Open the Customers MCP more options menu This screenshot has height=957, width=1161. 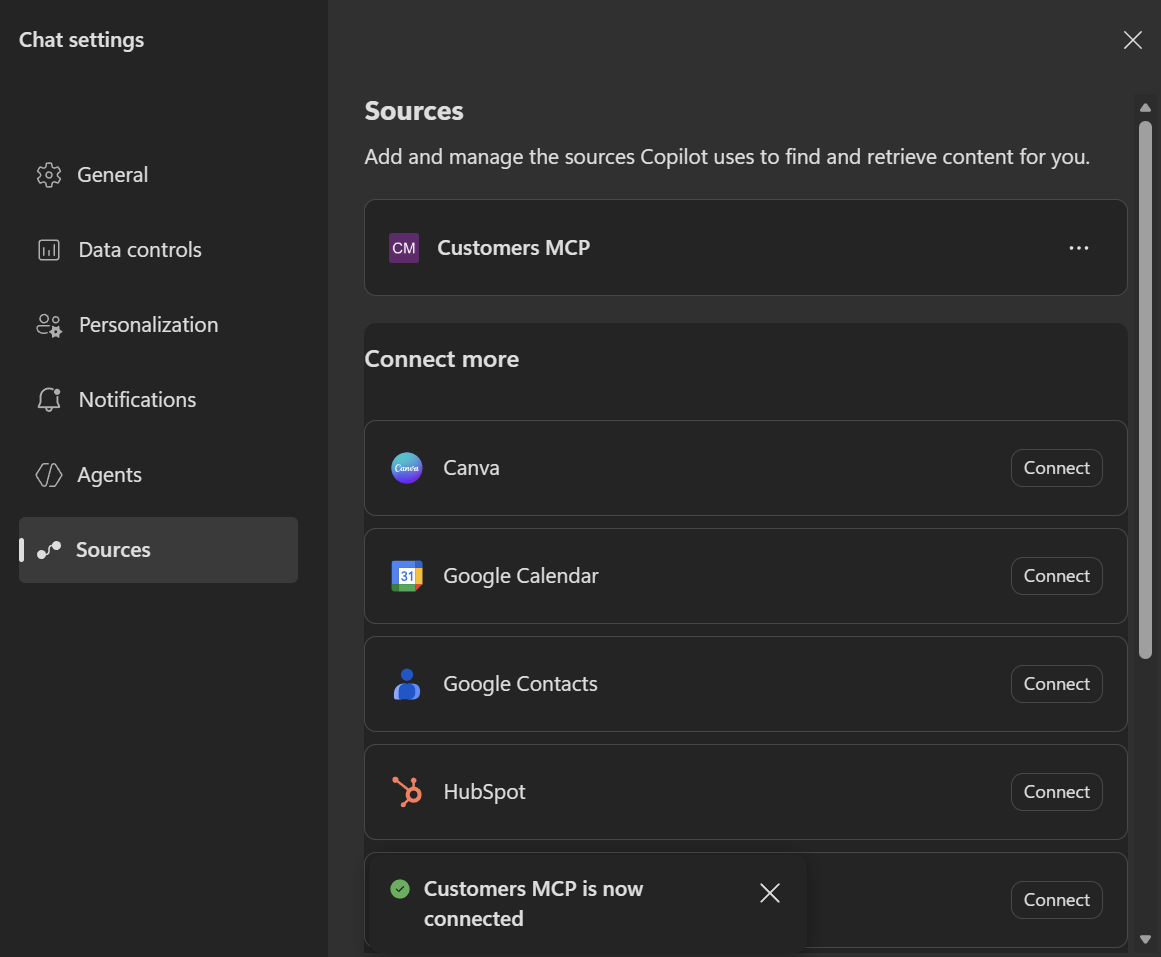click(x=1079, y=247)
